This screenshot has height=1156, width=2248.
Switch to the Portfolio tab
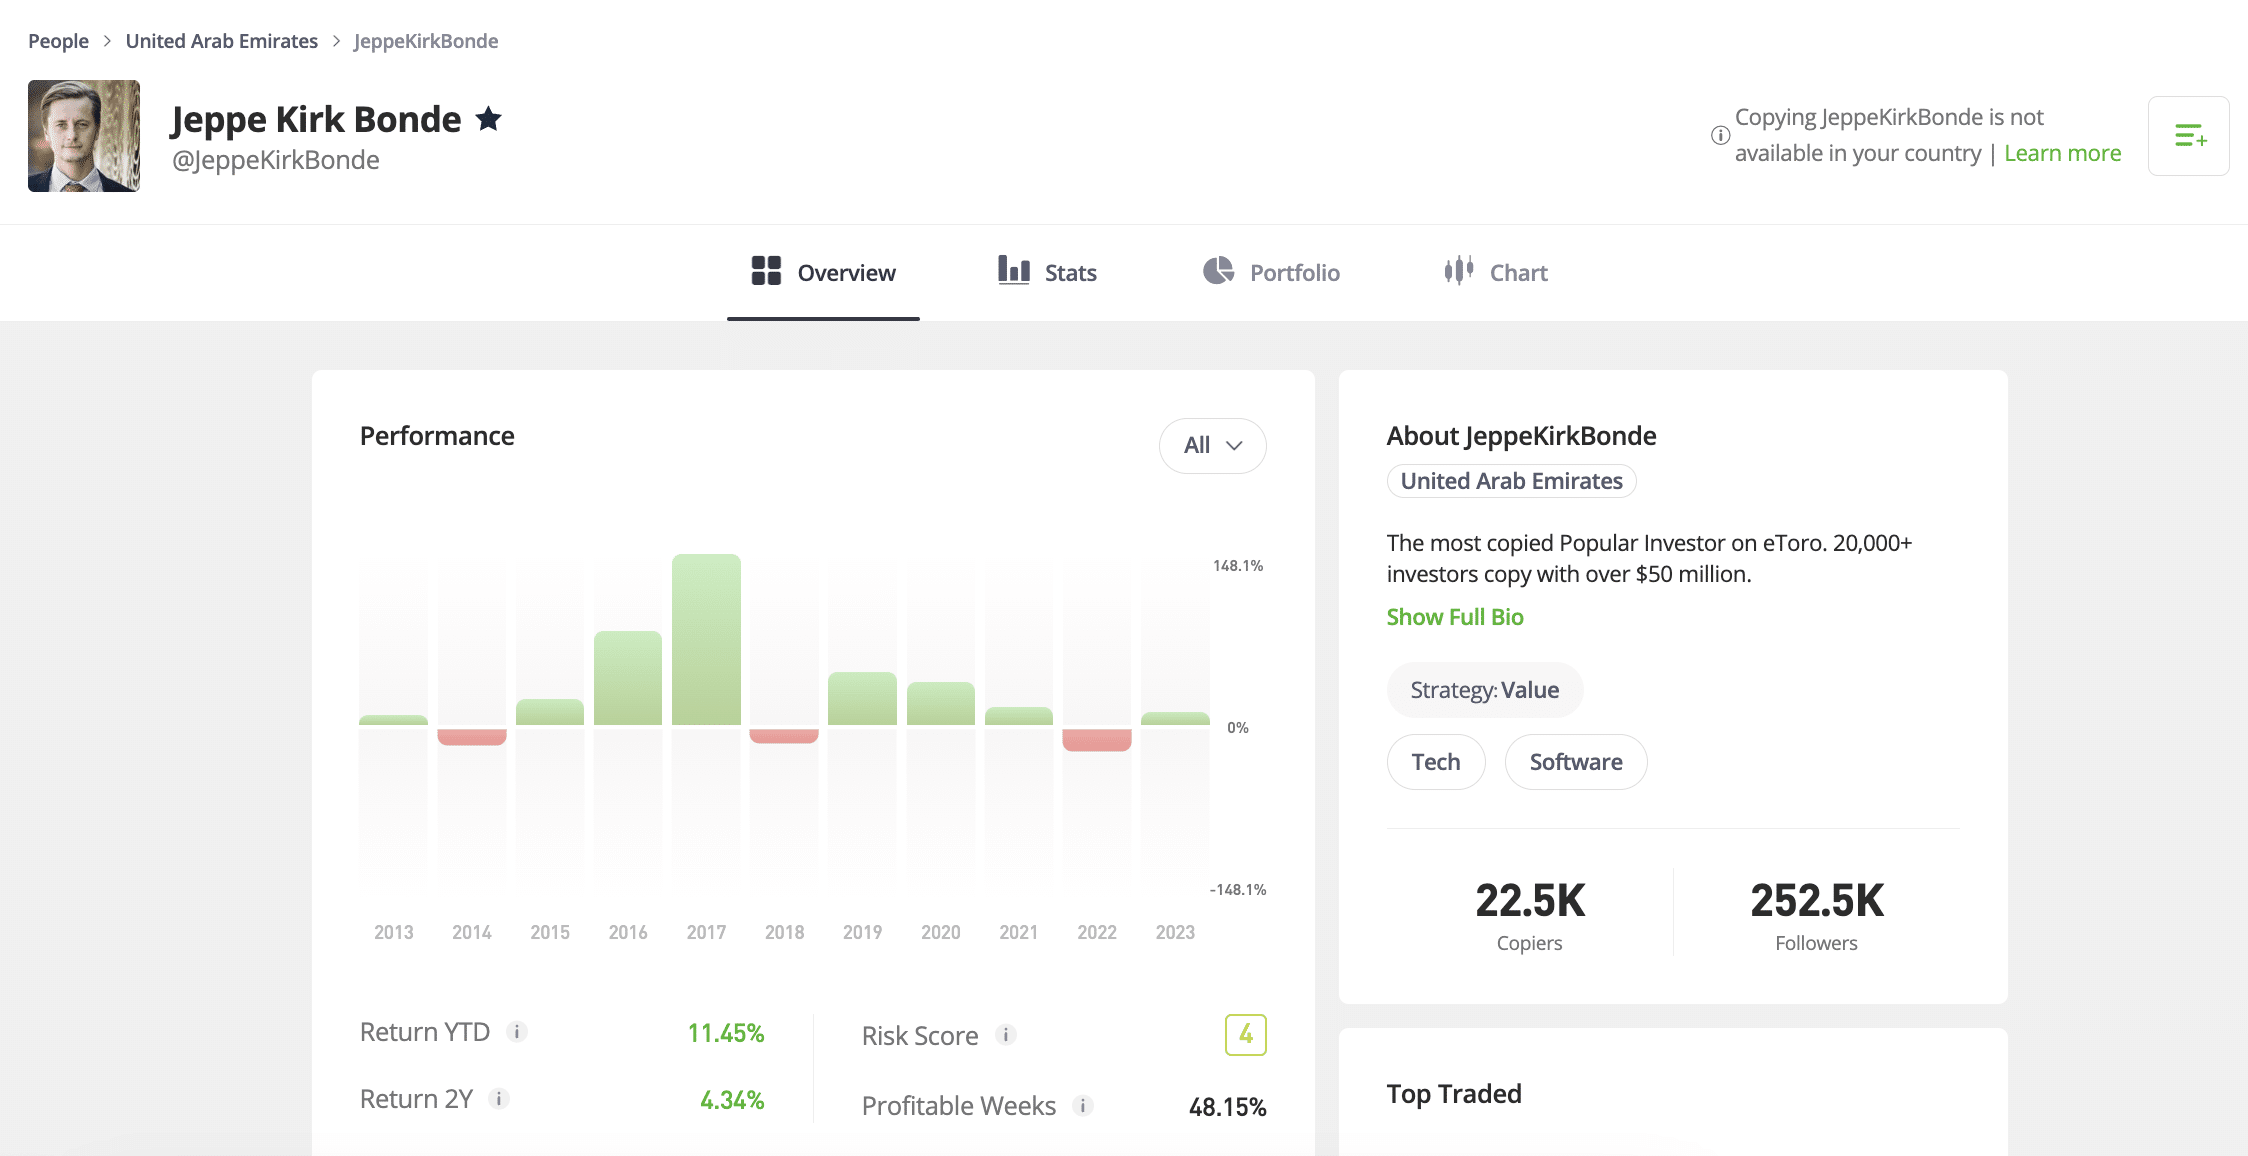(x=1271, y=272)
